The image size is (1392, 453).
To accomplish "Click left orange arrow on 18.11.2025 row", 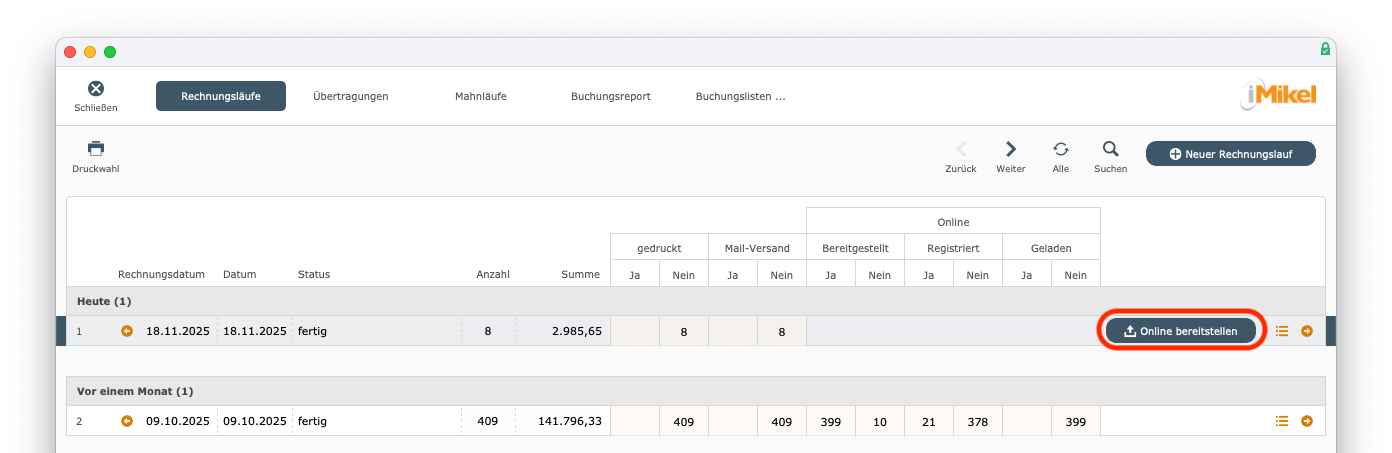I will (127, 331).
